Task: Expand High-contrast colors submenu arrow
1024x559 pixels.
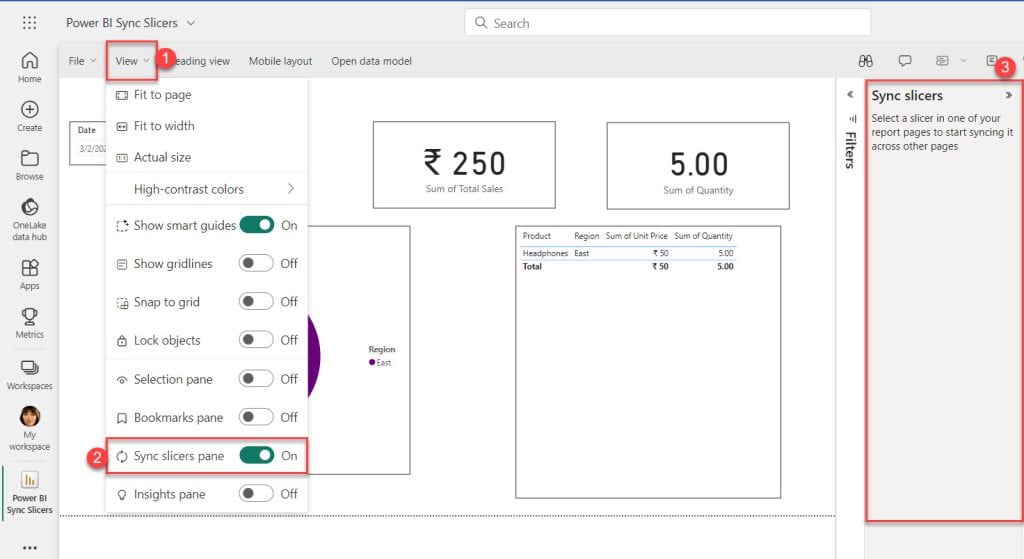Action: coord(291,189)
